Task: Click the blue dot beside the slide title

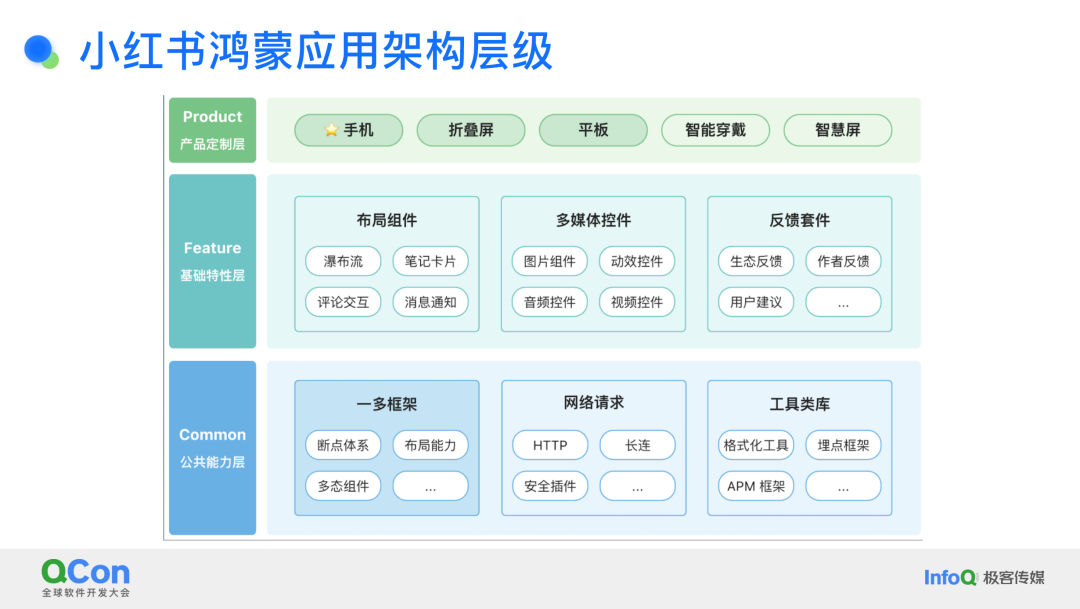Action: 39,50
